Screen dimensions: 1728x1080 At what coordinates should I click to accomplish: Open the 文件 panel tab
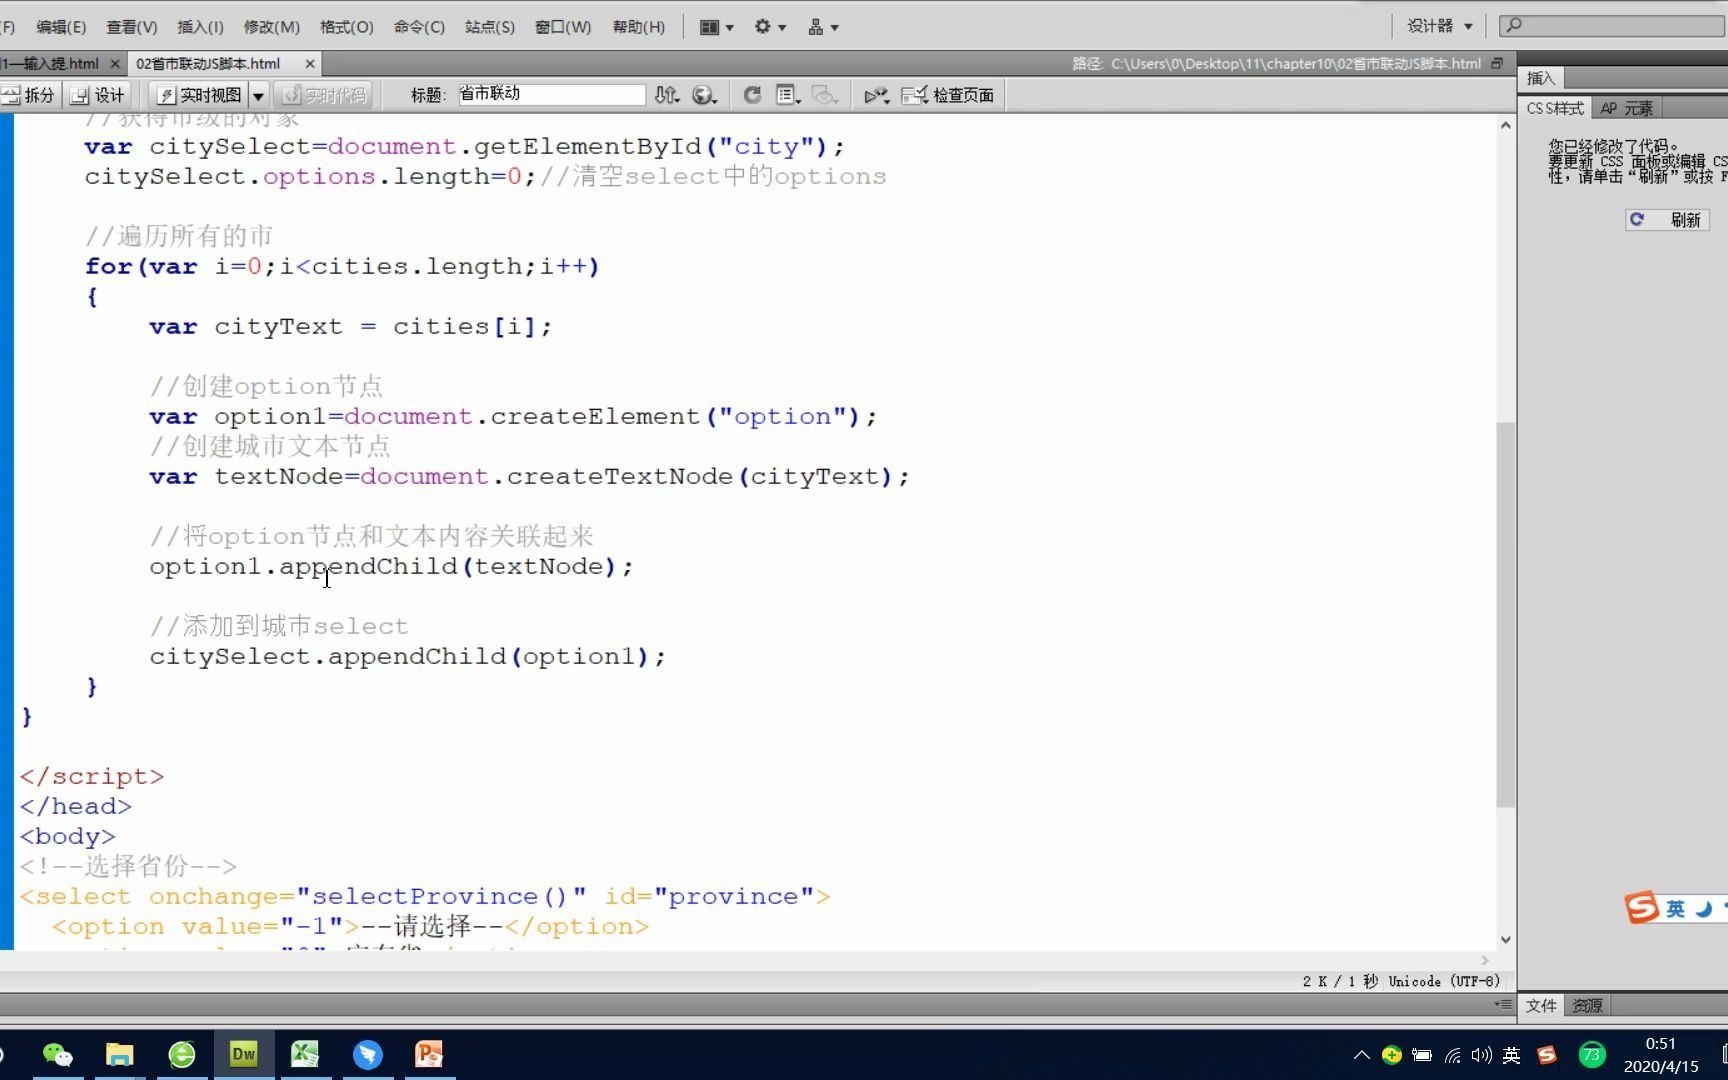click(1541, 1005)
